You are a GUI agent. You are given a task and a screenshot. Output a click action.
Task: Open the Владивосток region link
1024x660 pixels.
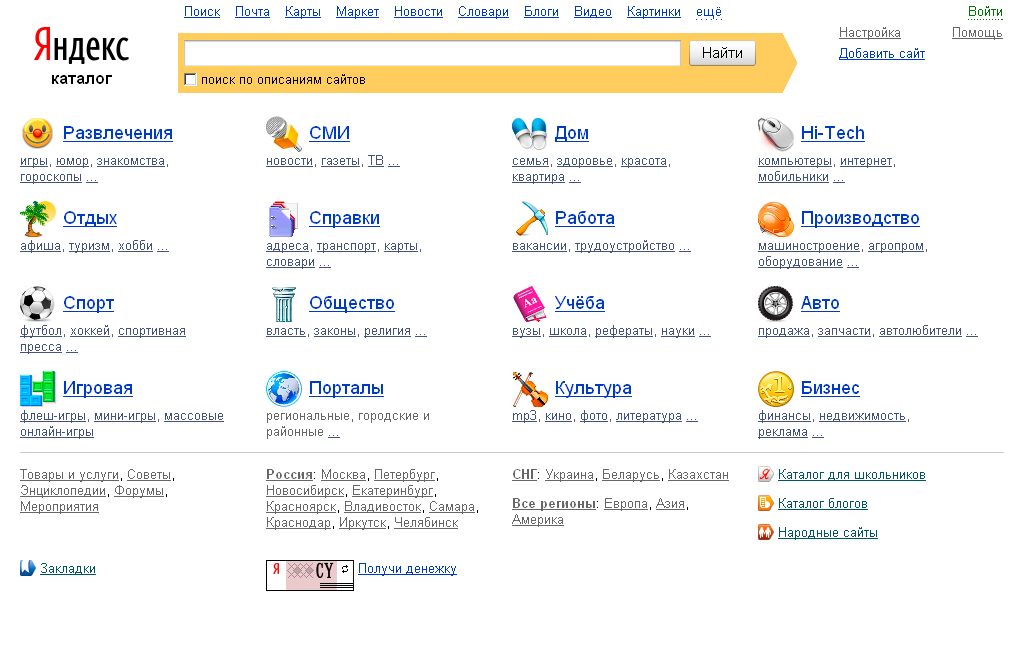383,507
